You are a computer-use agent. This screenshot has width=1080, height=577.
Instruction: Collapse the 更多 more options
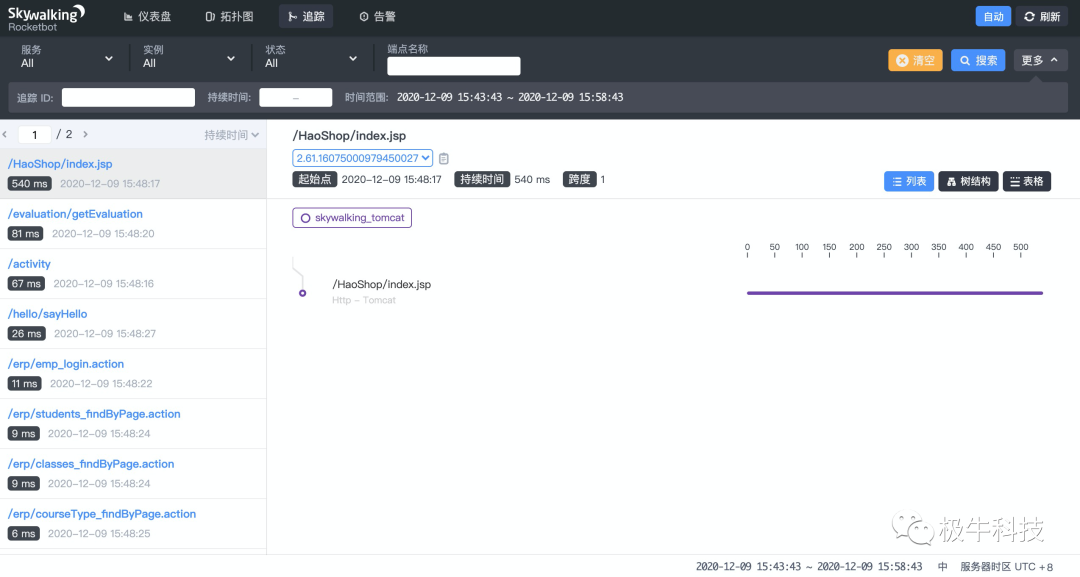pos(1040,61)
